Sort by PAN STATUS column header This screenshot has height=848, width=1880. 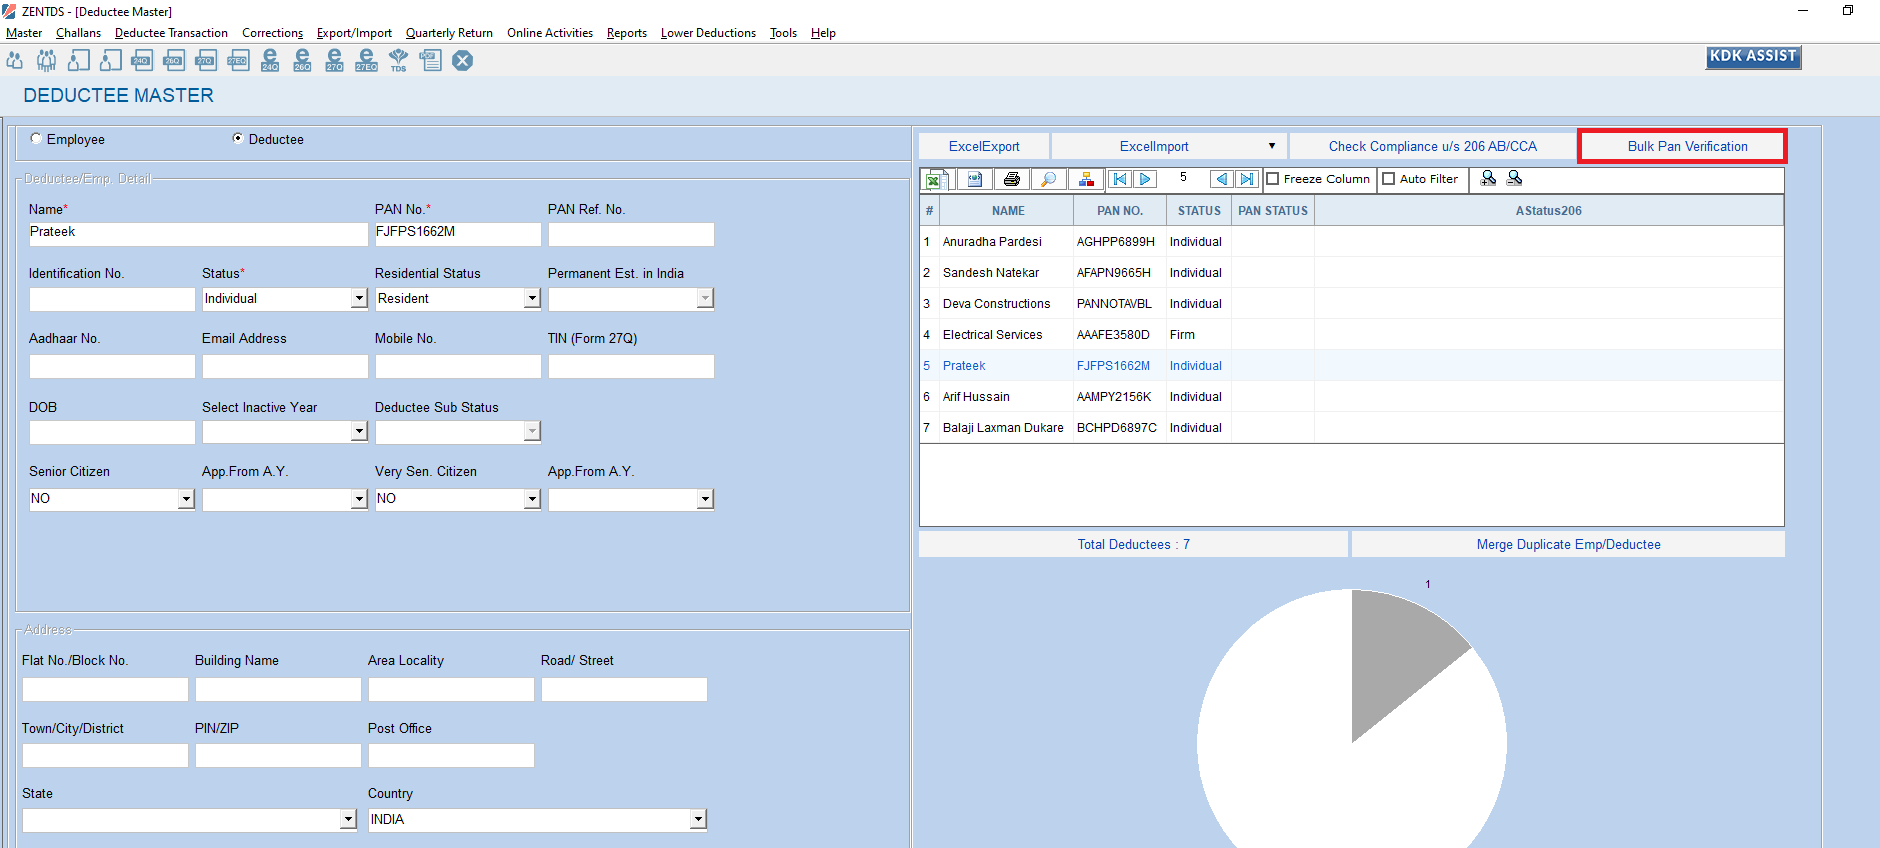[1272, 211]
